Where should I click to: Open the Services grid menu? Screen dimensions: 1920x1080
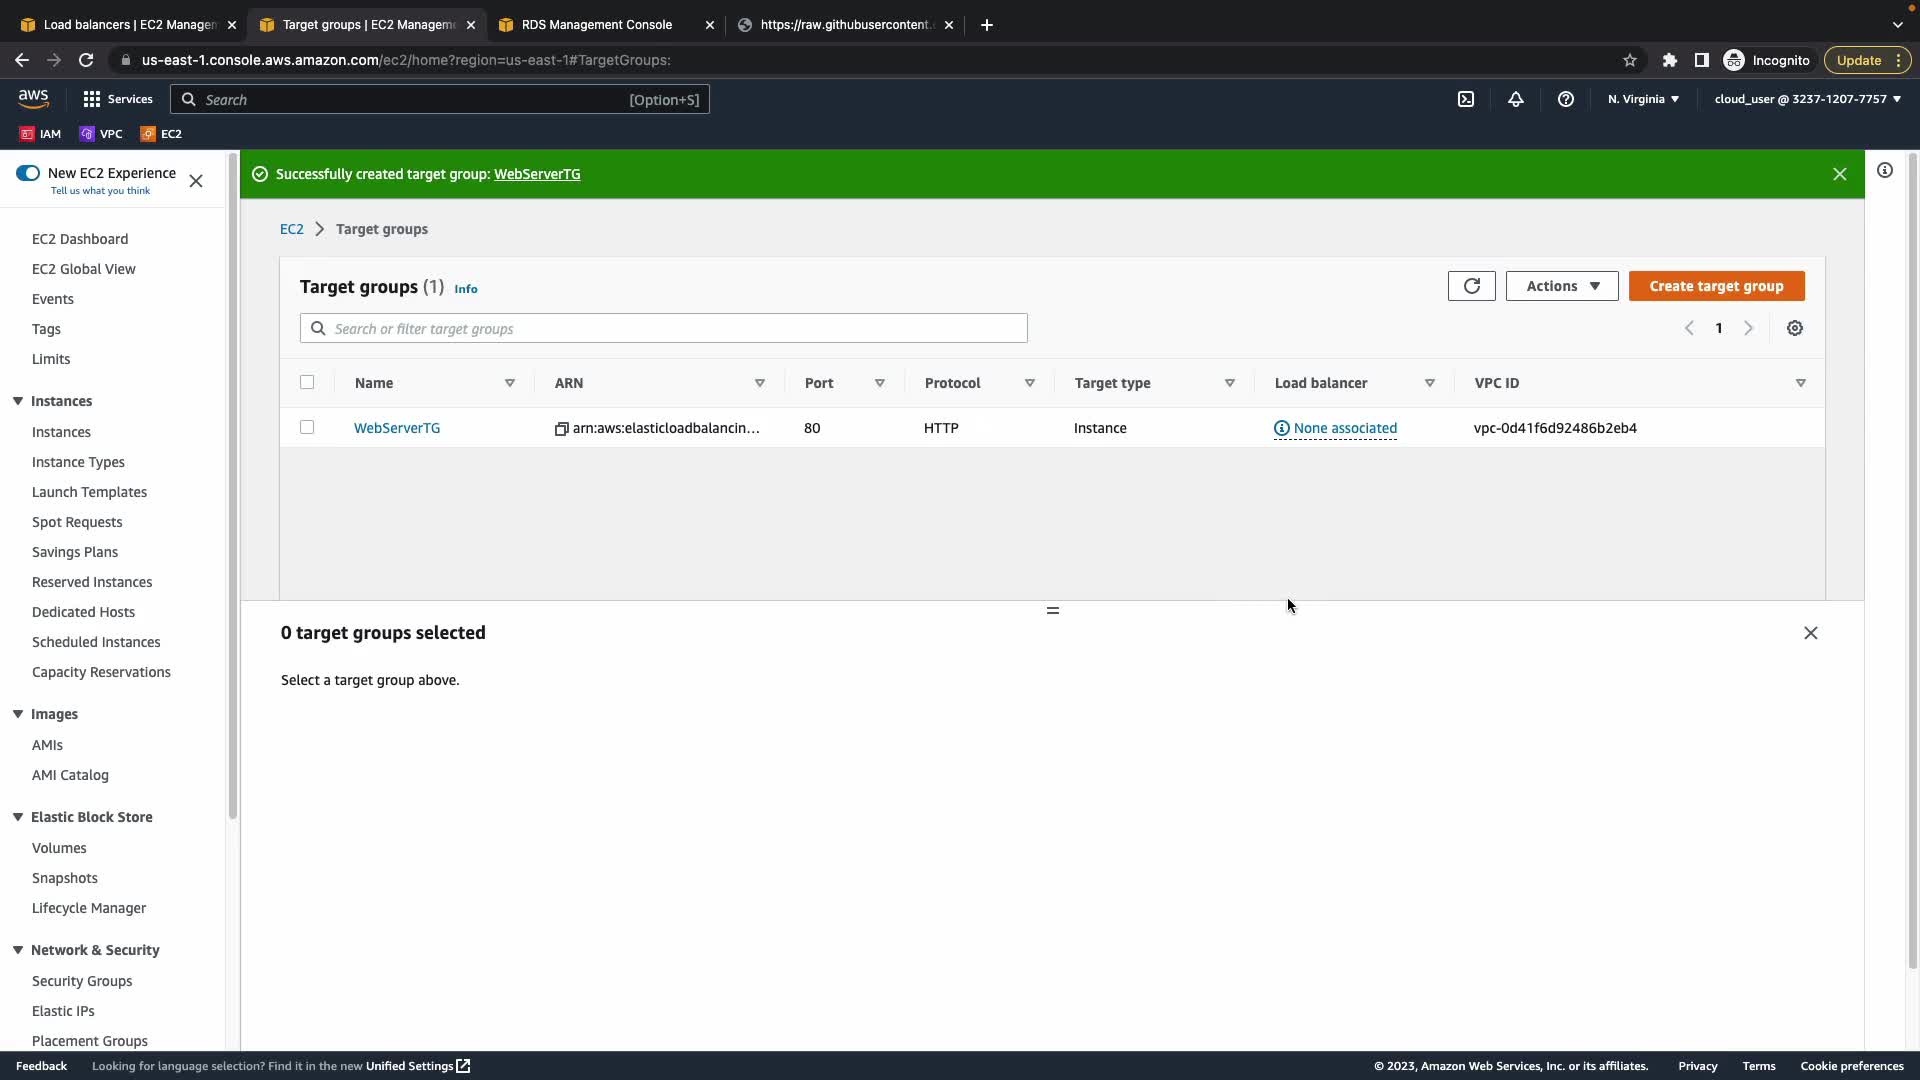coord(92,99)
